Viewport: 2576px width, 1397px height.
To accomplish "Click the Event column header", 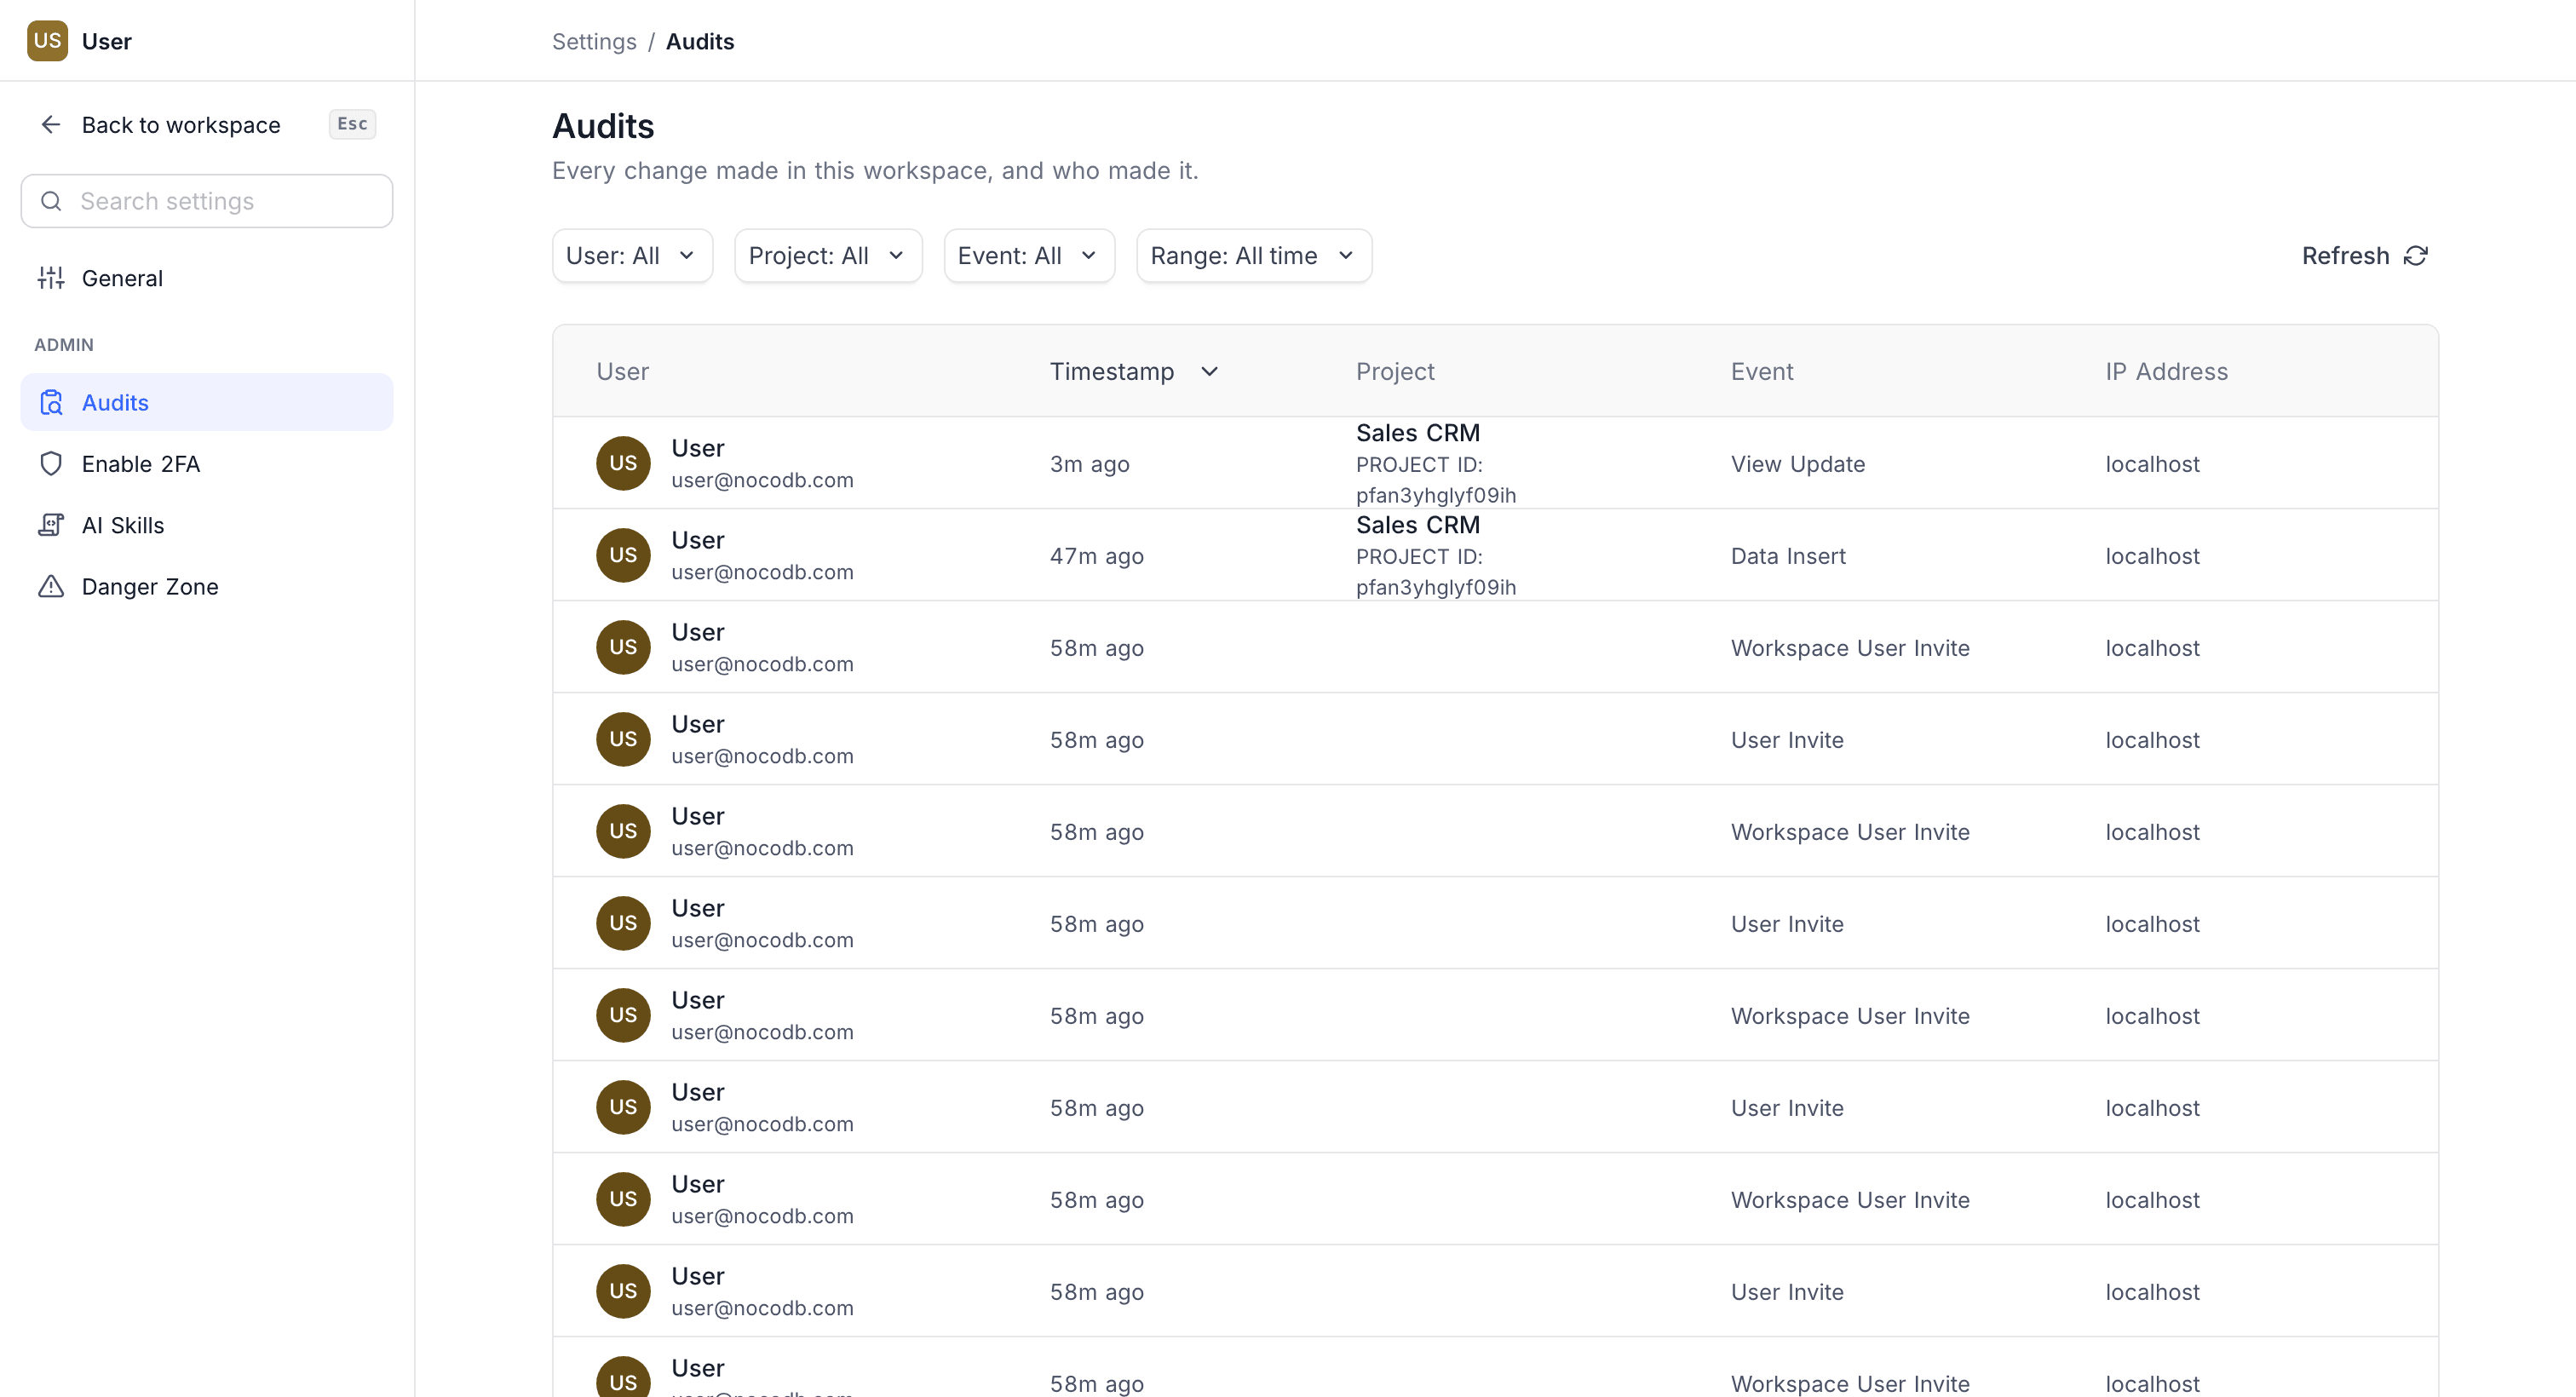I will pos(1762,372).
